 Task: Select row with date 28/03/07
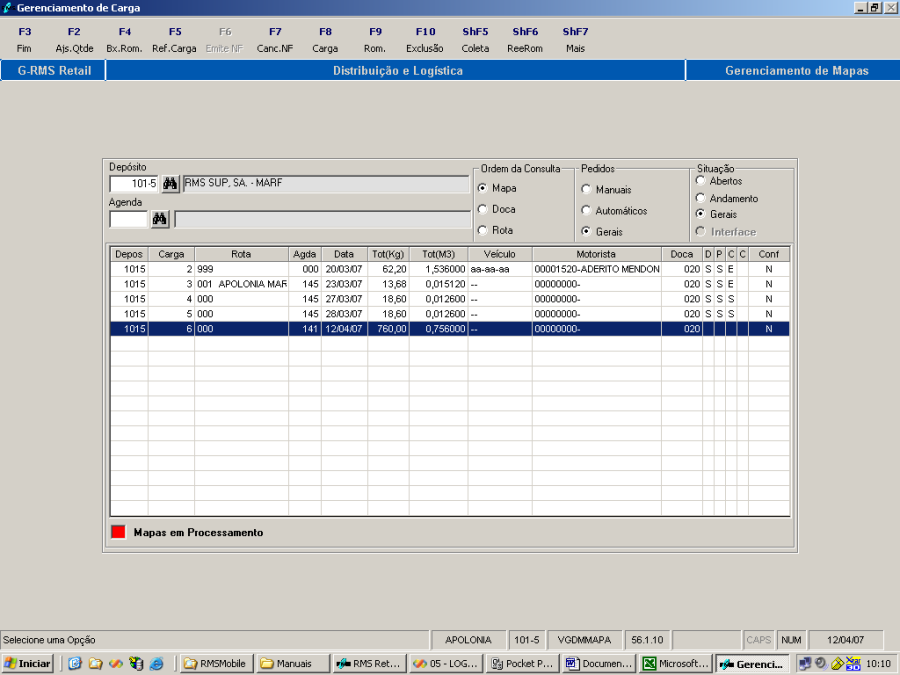(450, 314)
